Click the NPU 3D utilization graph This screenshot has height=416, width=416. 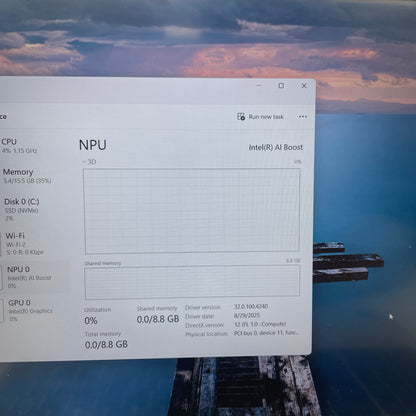tap(192, 211)
